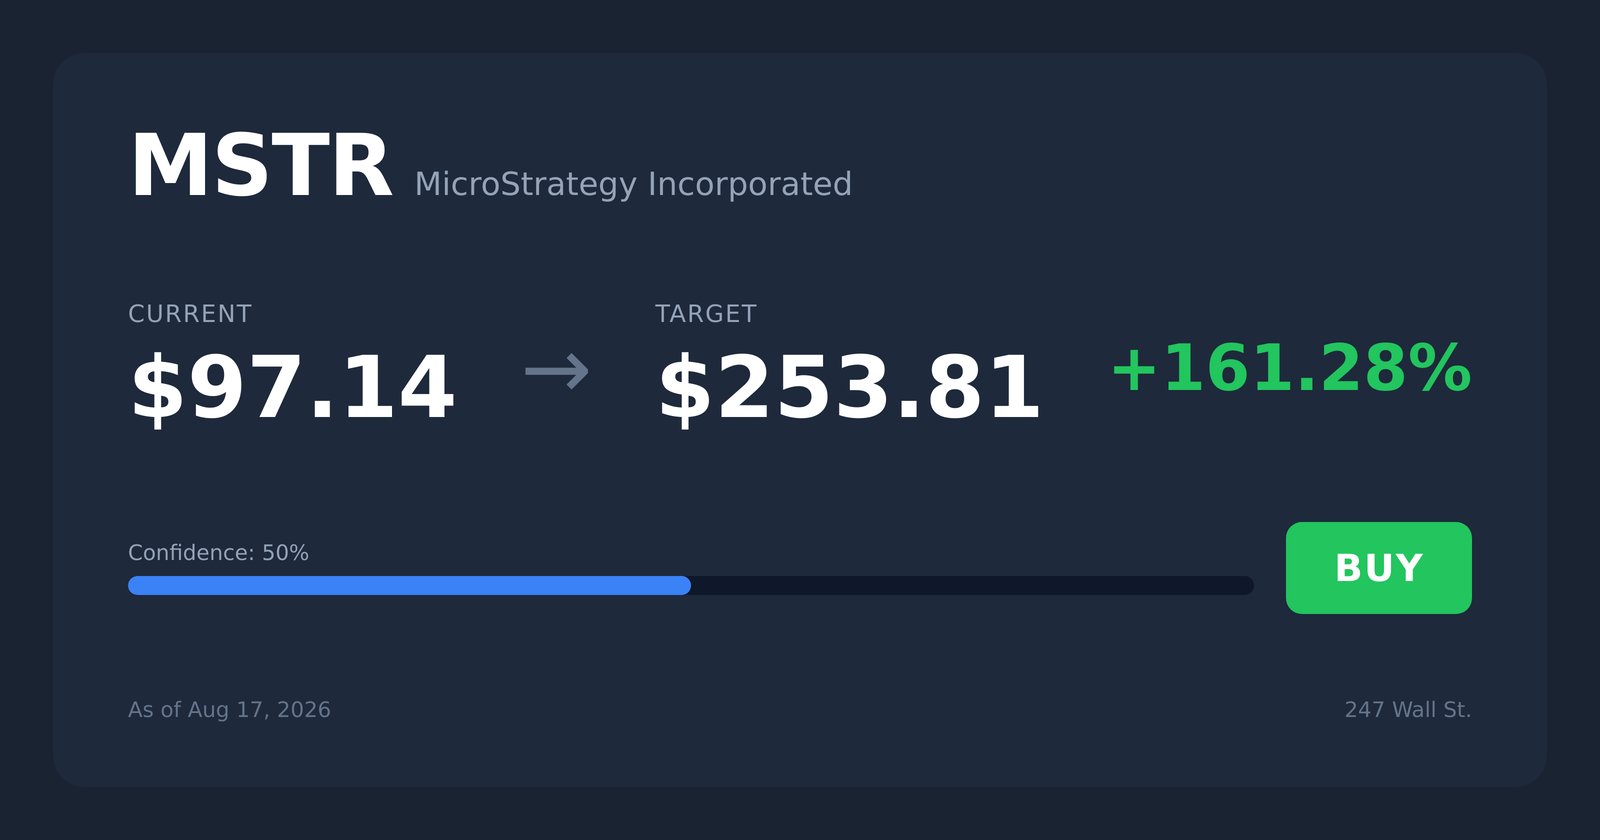This screenshot has height=840, width=1600.
Task: Click the arrow icon between prices
Action: [557, 371]
